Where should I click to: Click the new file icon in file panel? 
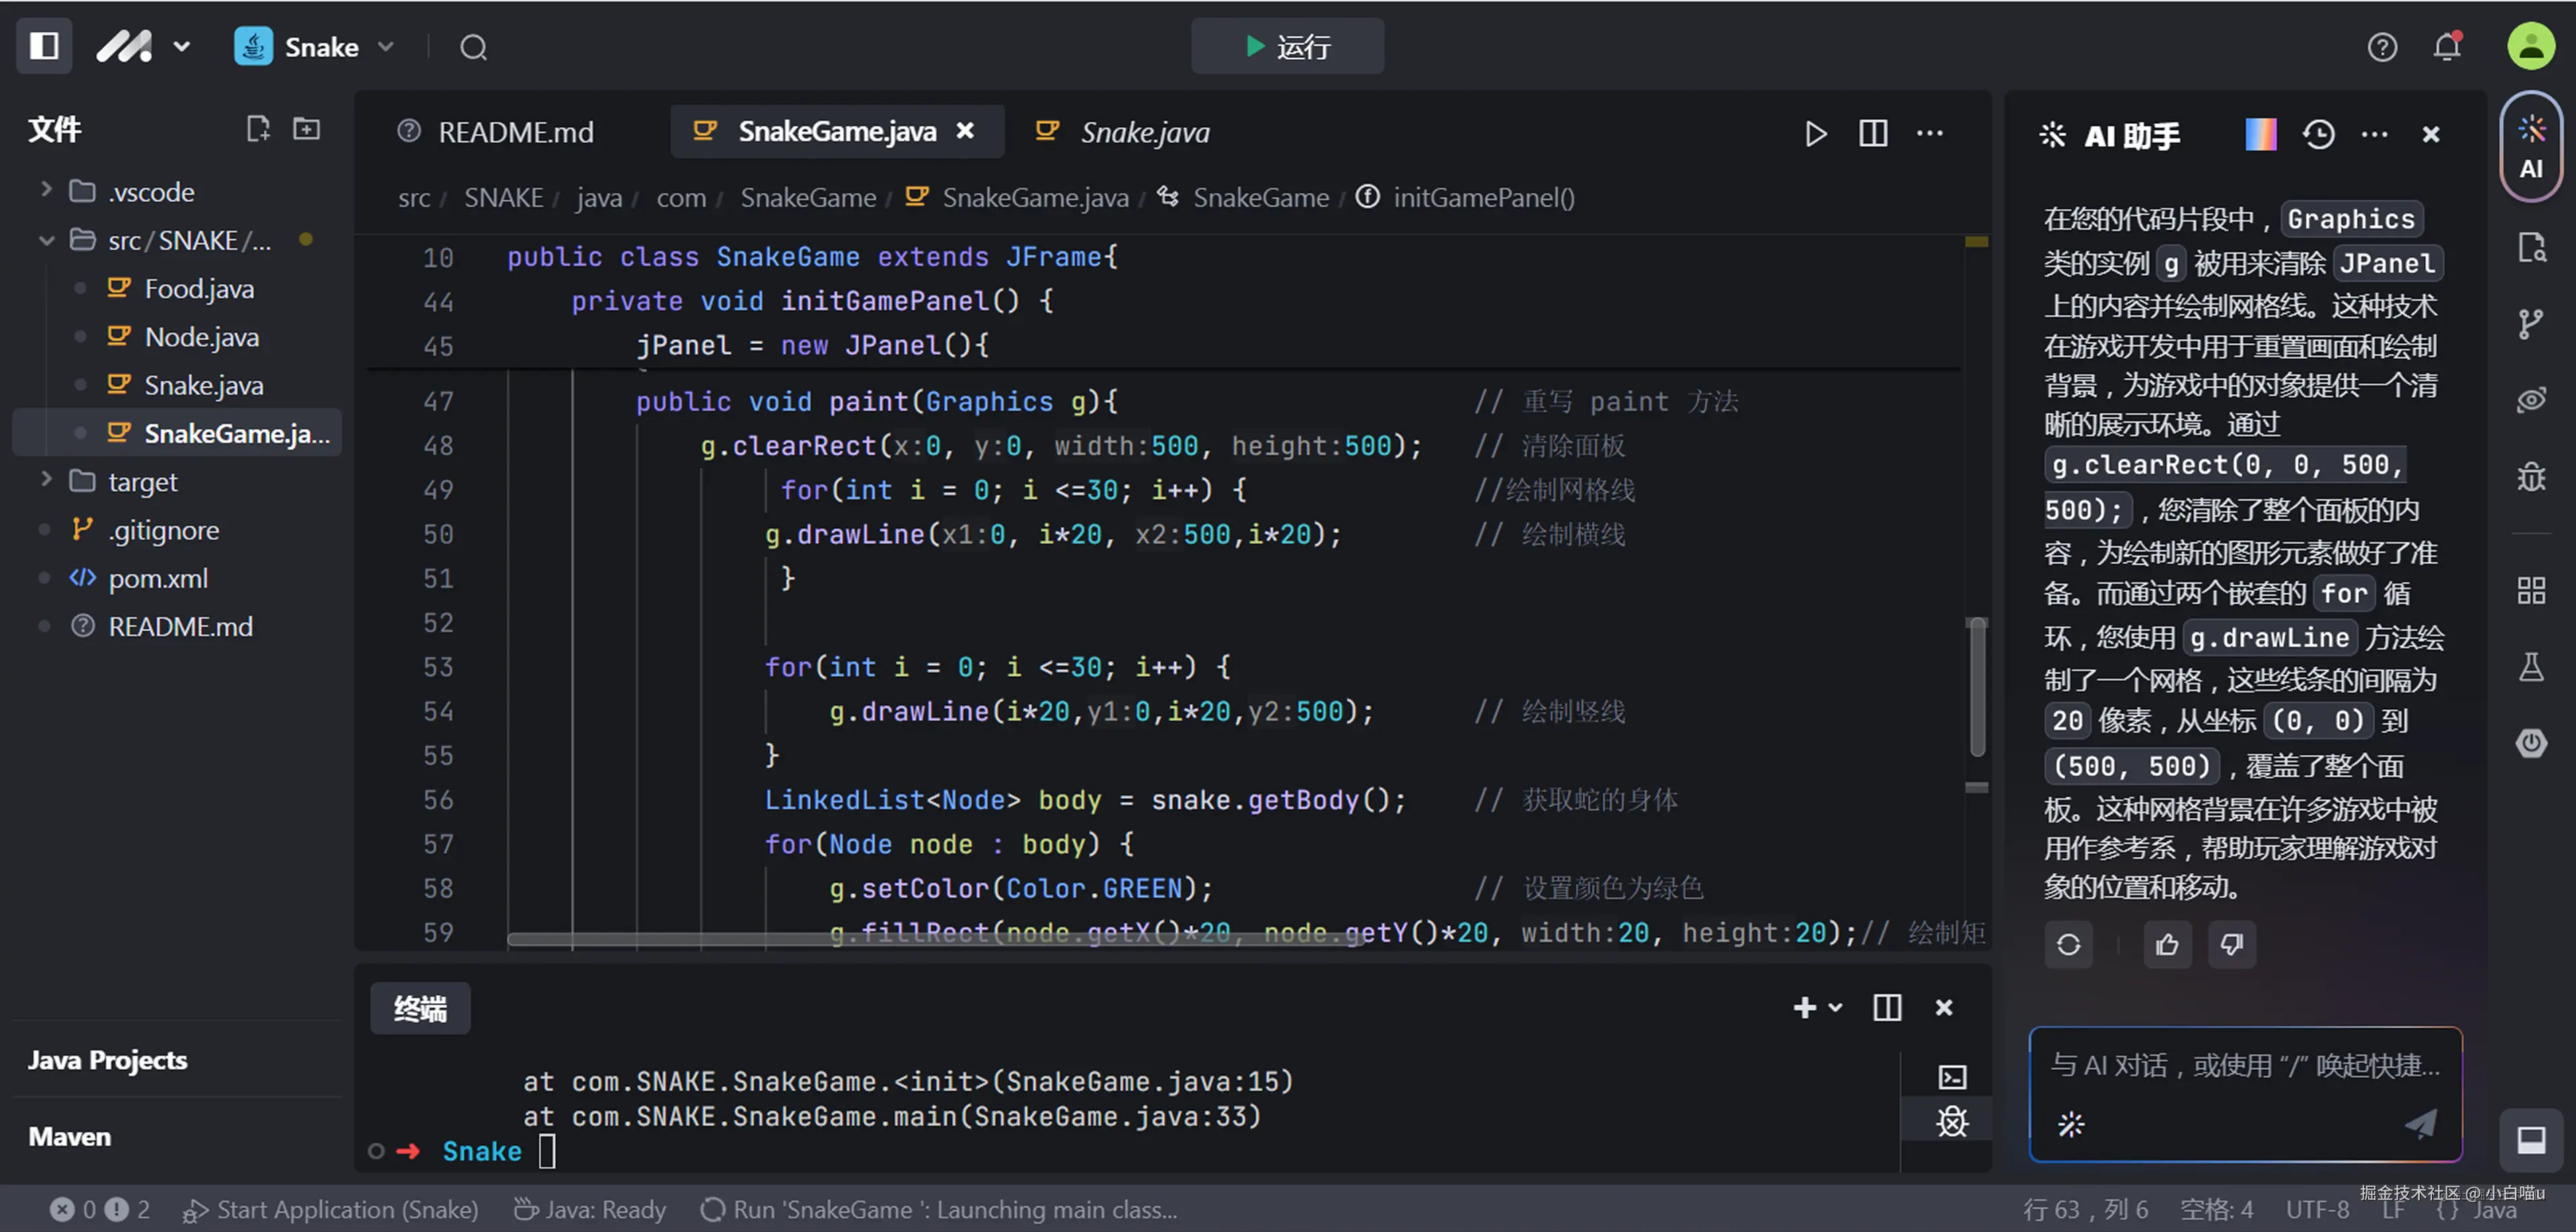click(x=258, y=129)
